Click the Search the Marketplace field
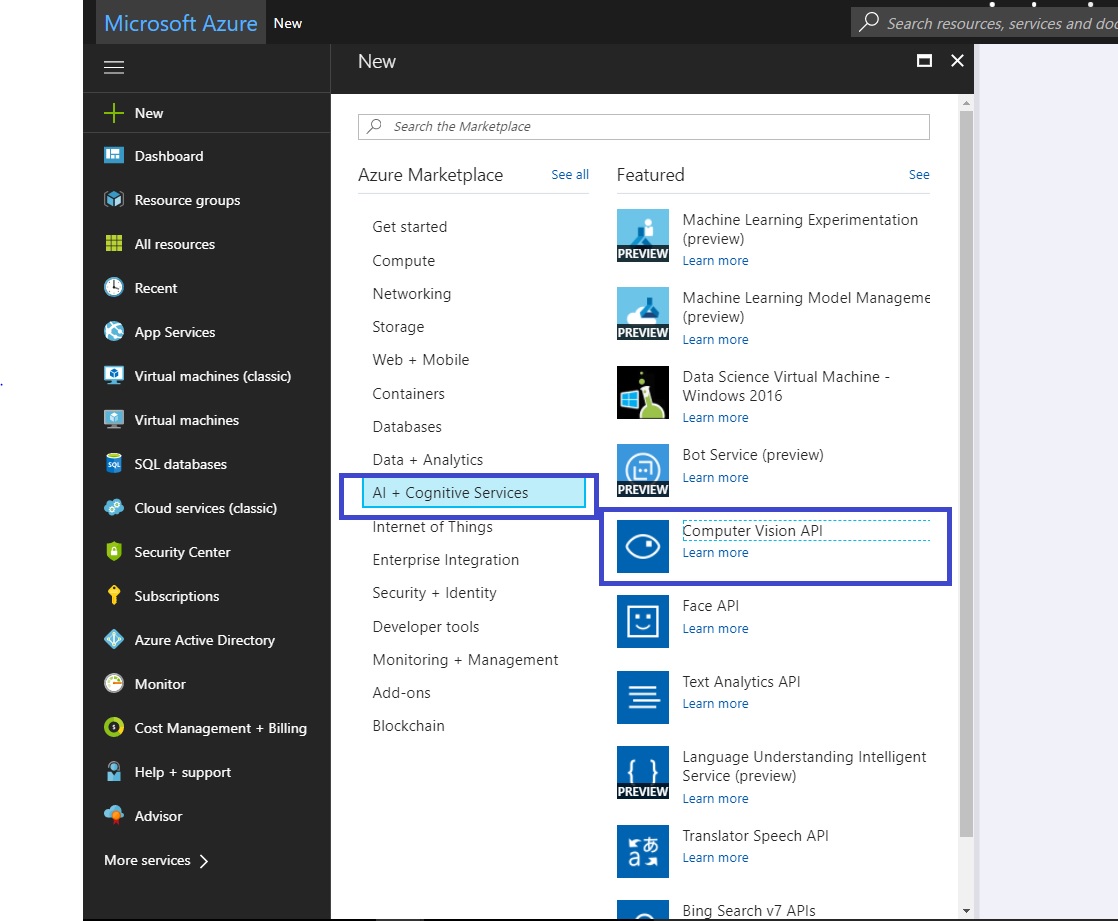Viewport: 1118px width, 921px height. (x=644, y=127)
